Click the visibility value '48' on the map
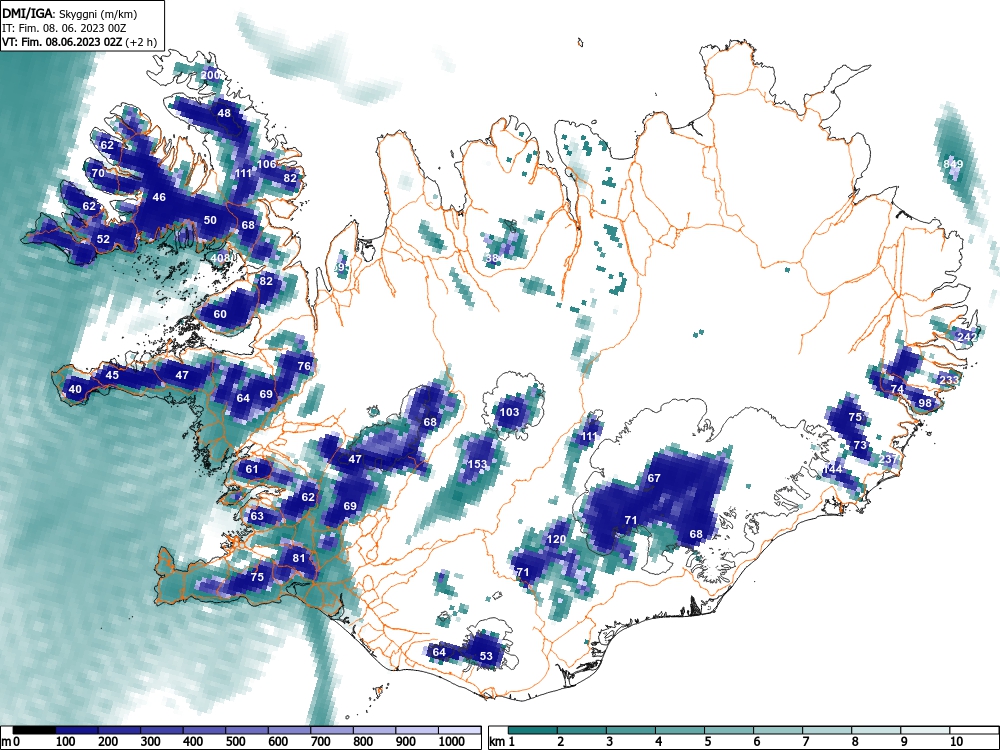The image size is (1000, 750). [x=224, y=114]
